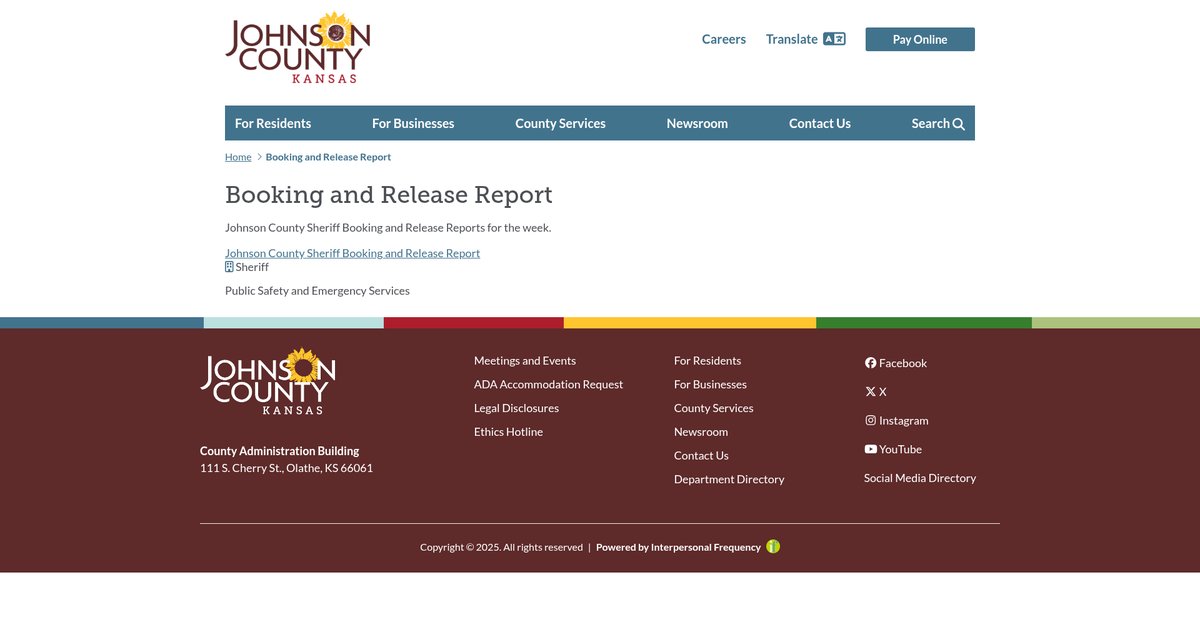Click the footer Johnson County logo

click(x=268, y=381)
